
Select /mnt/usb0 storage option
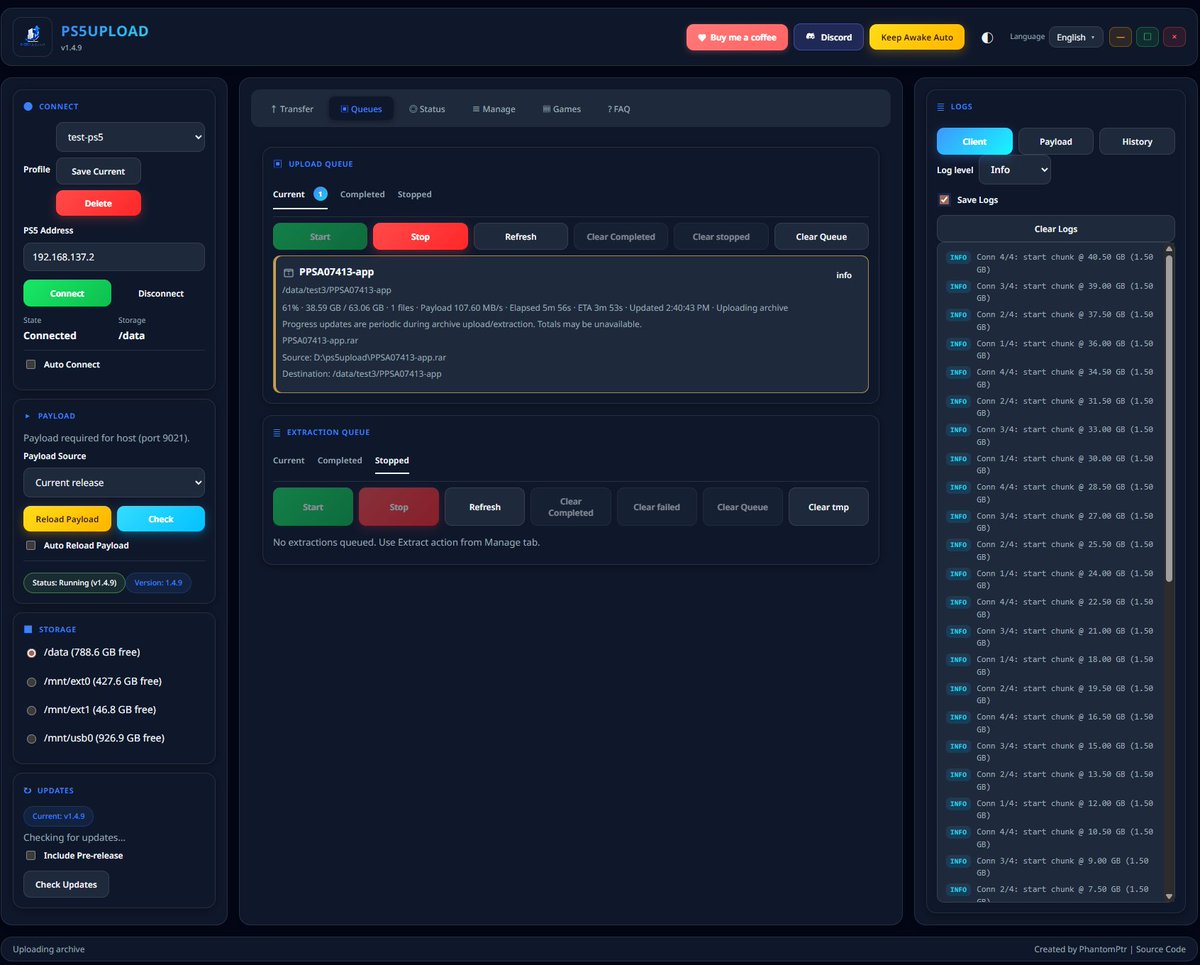(x=31, y=738)
